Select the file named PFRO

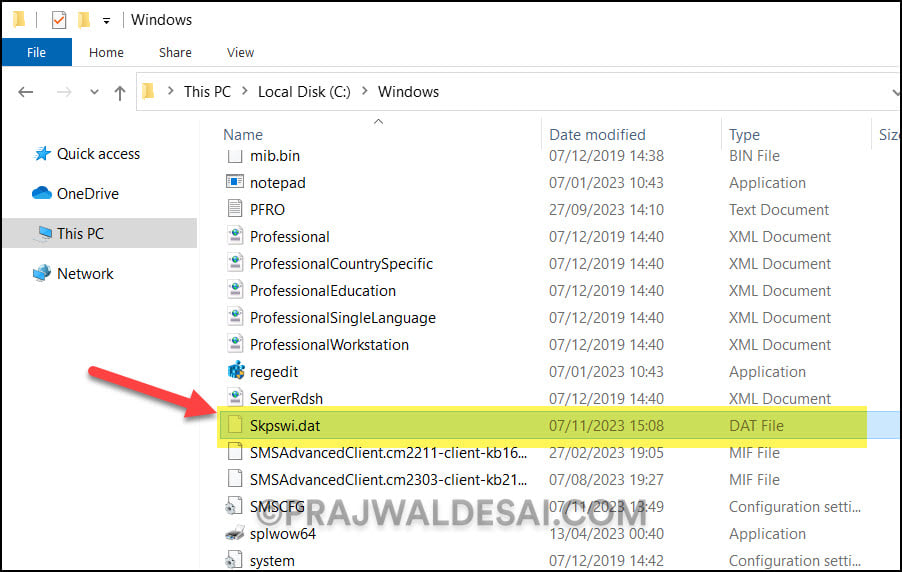pos(267,209)
